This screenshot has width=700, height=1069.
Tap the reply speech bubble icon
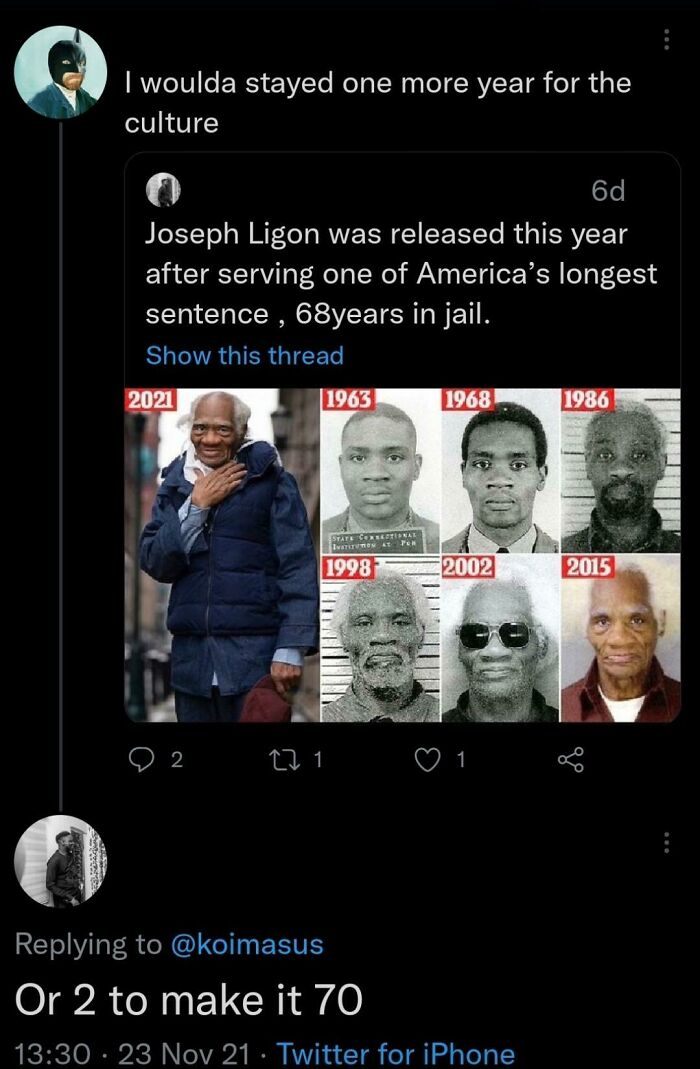pos(142,759)
